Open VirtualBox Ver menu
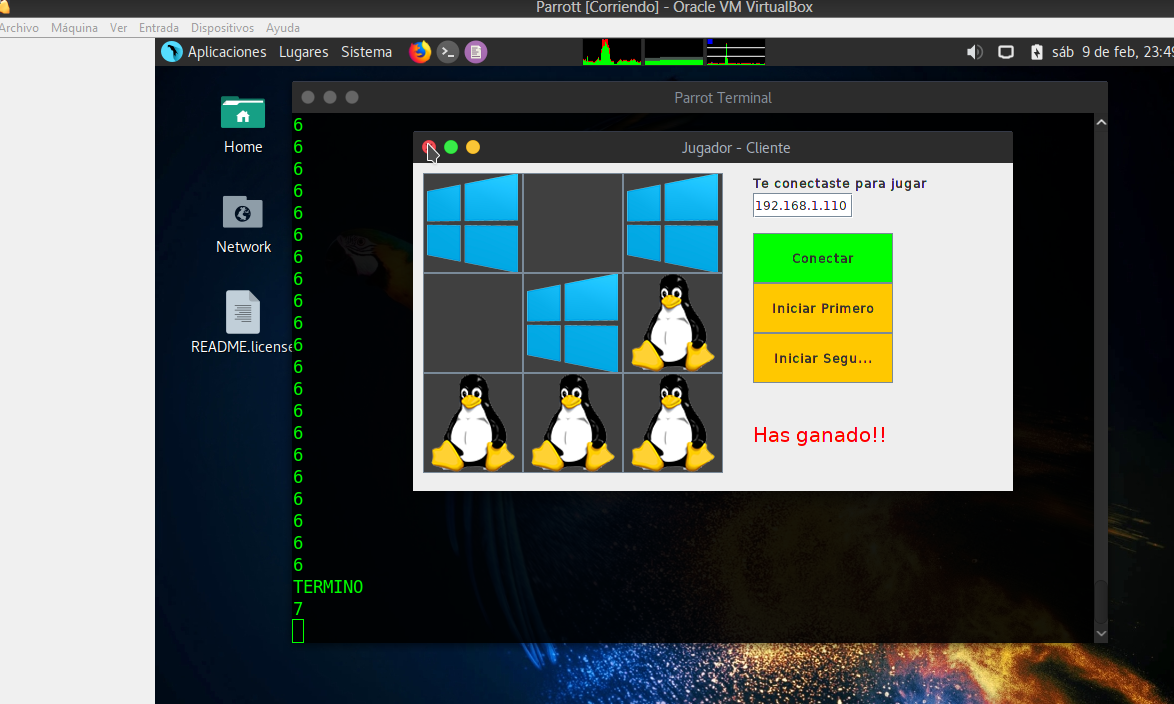The height and width of the screenshot is (704, 1174). point(118,28)
